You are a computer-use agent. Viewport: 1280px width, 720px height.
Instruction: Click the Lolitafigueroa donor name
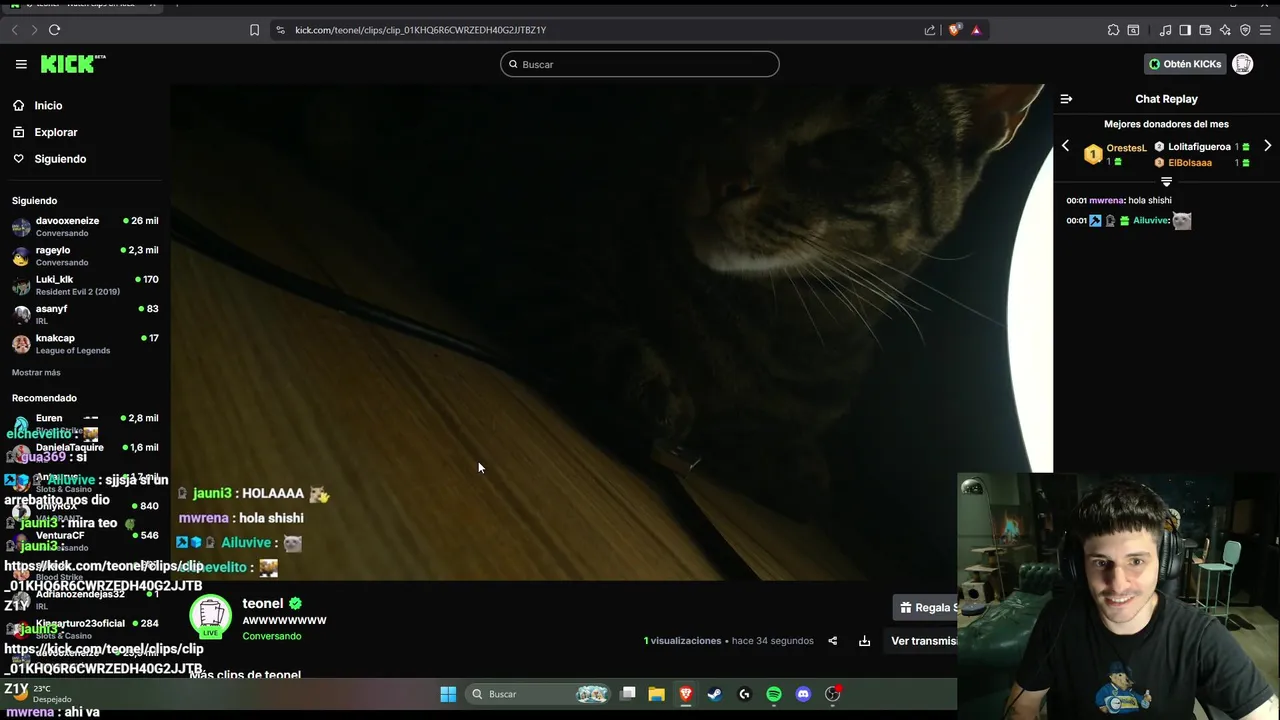tap(1199, 147)
